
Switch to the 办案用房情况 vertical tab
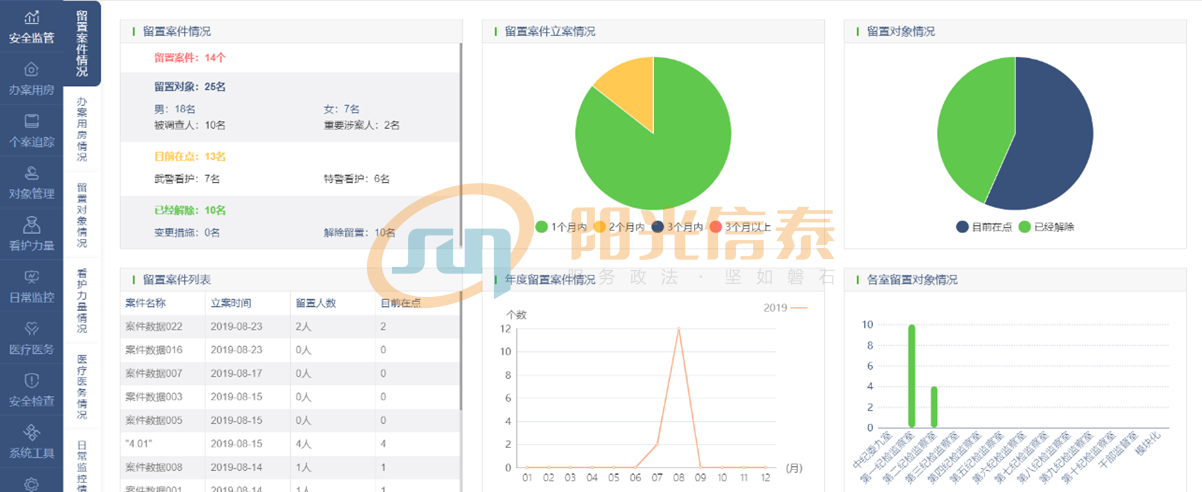[x=82, y=129]
